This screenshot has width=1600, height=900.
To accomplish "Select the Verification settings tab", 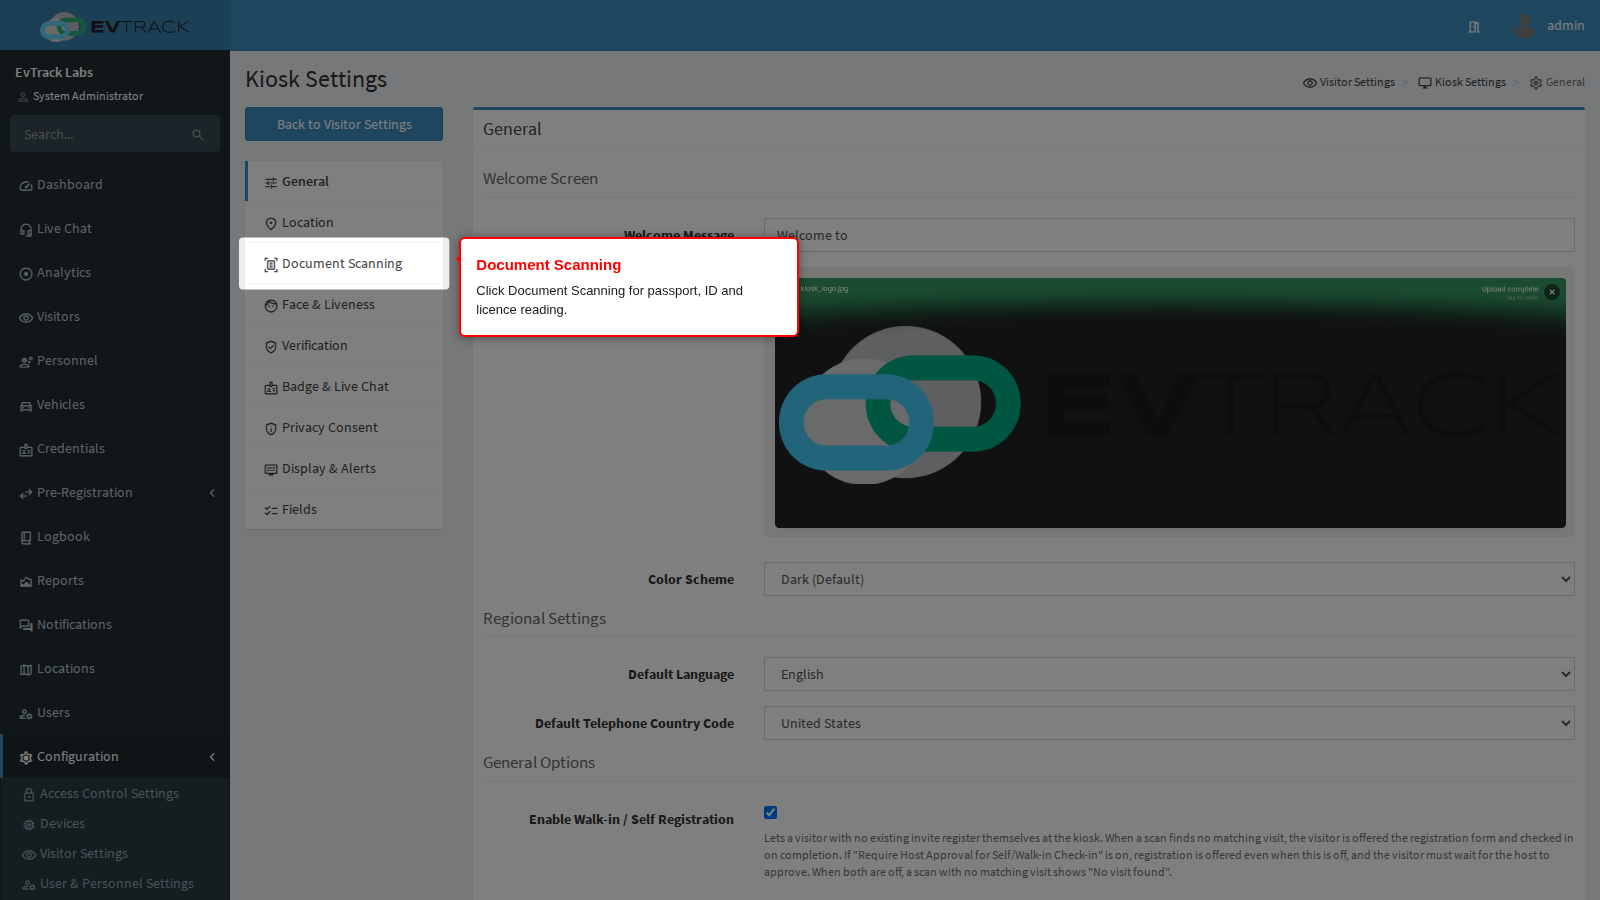I will (344, 346).
